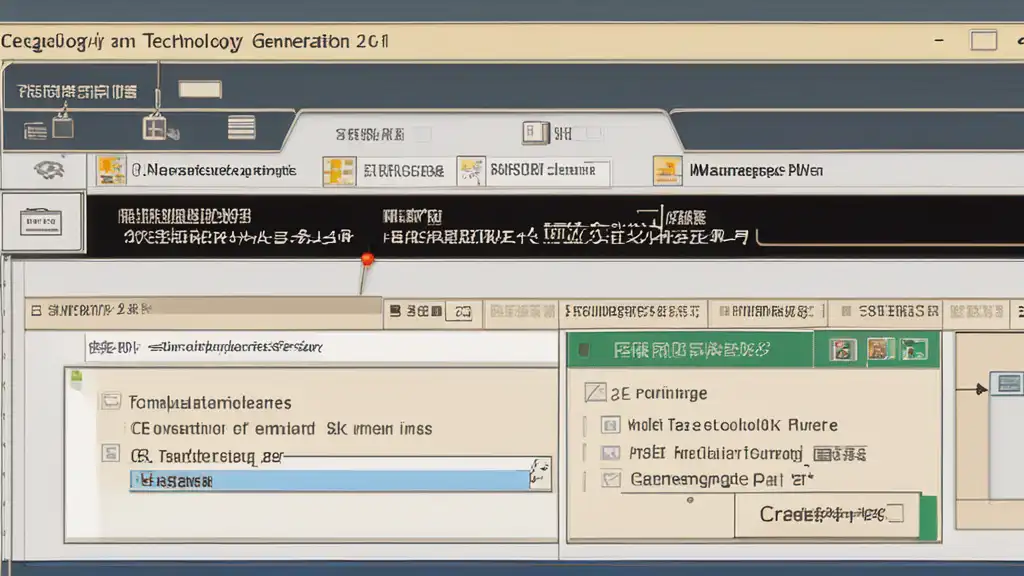Collapse the SINFERNTV section expander
The image size is (1024, 576).
click(36, 310)
